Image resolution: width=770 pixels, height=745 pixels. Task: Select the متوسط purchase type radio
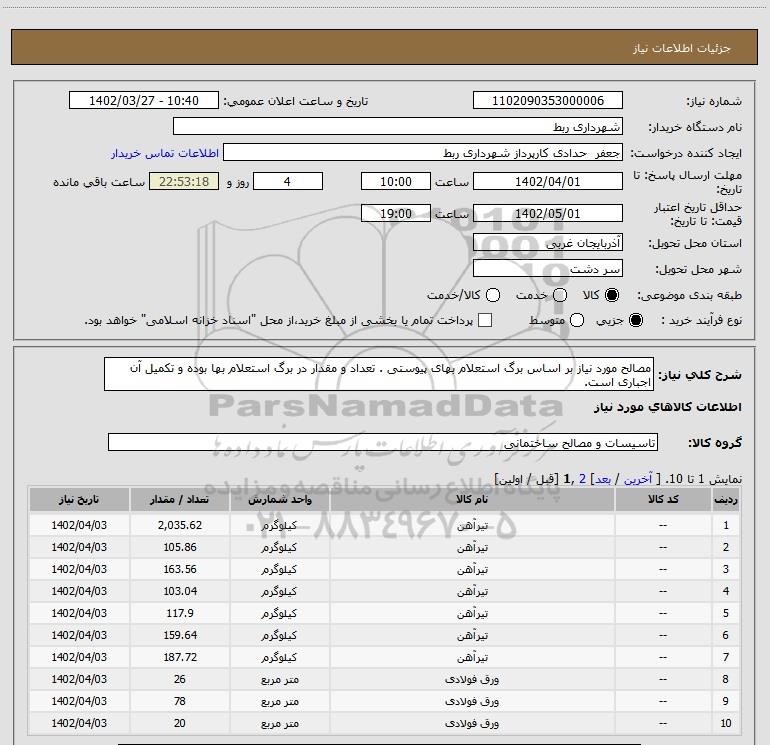click(x=577, y=320)
